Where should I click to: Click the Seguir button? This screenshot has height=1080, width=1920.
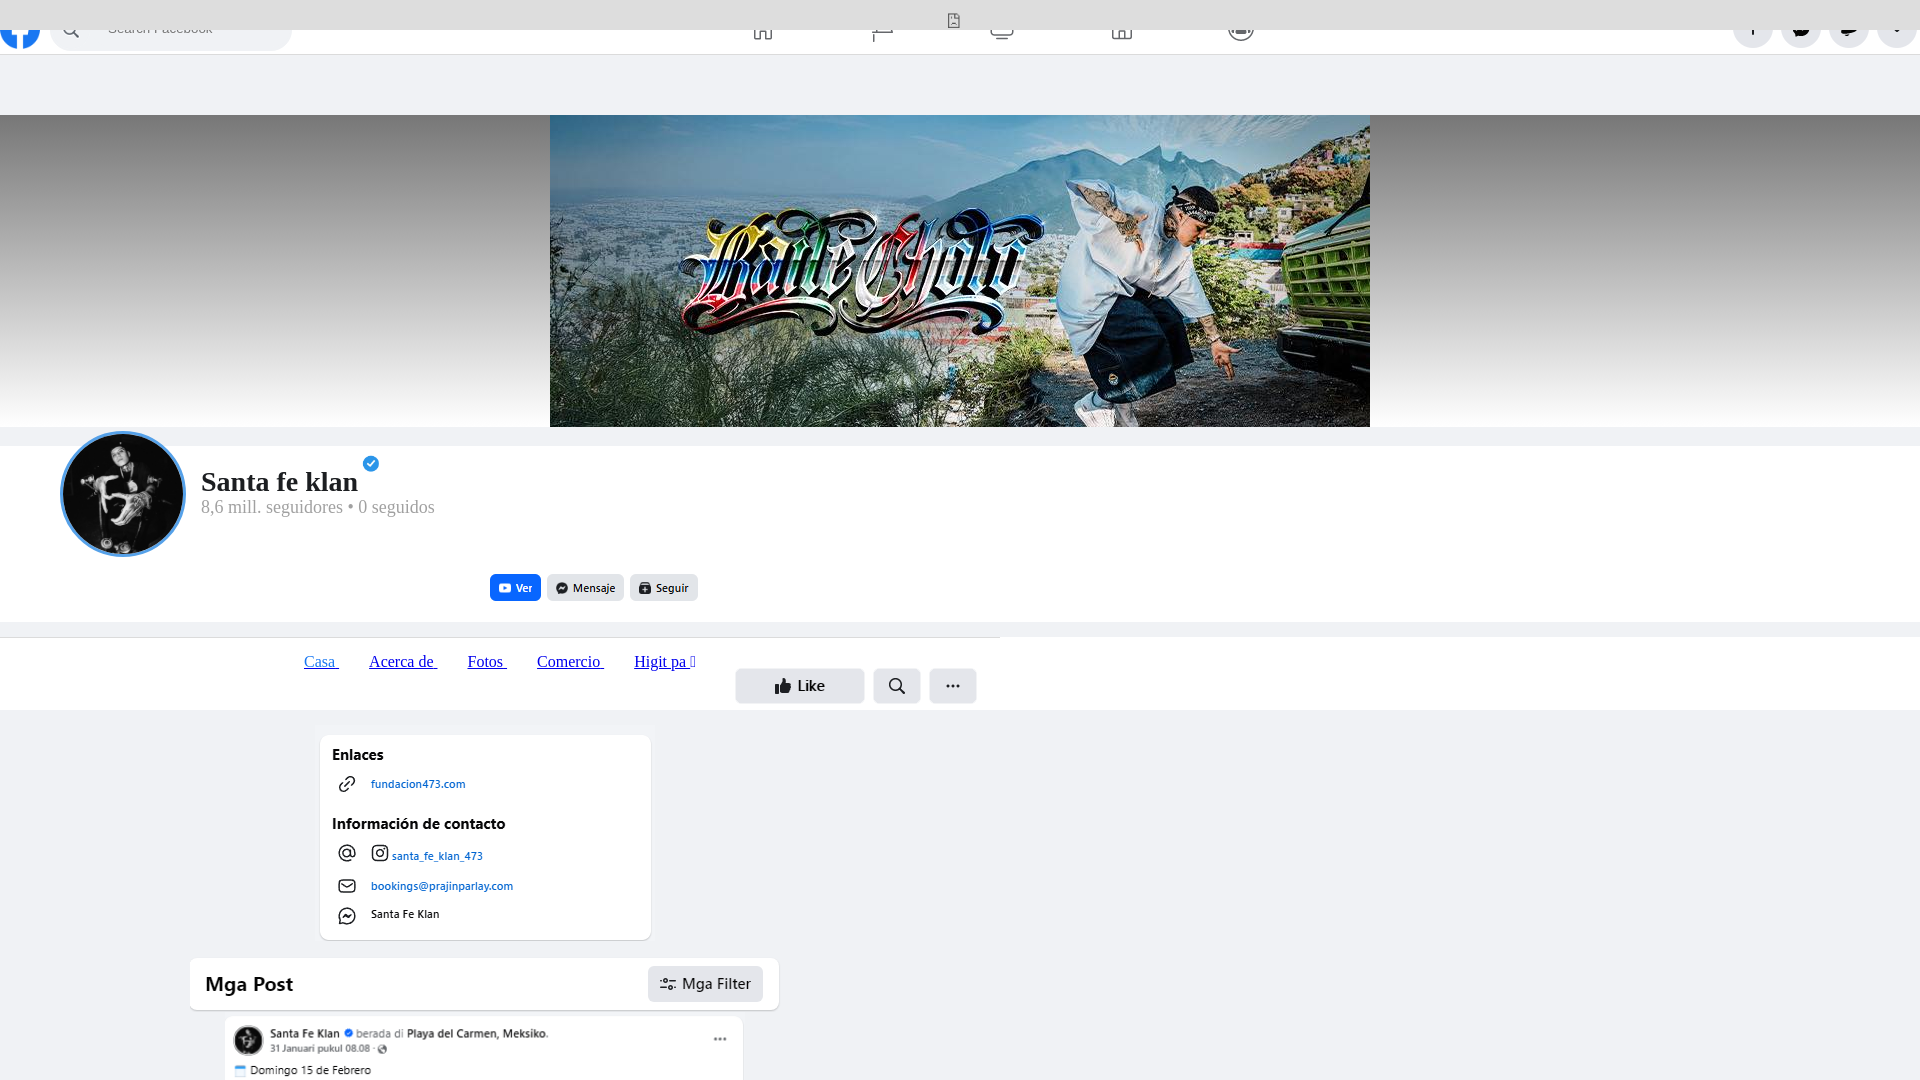(664, 588)
